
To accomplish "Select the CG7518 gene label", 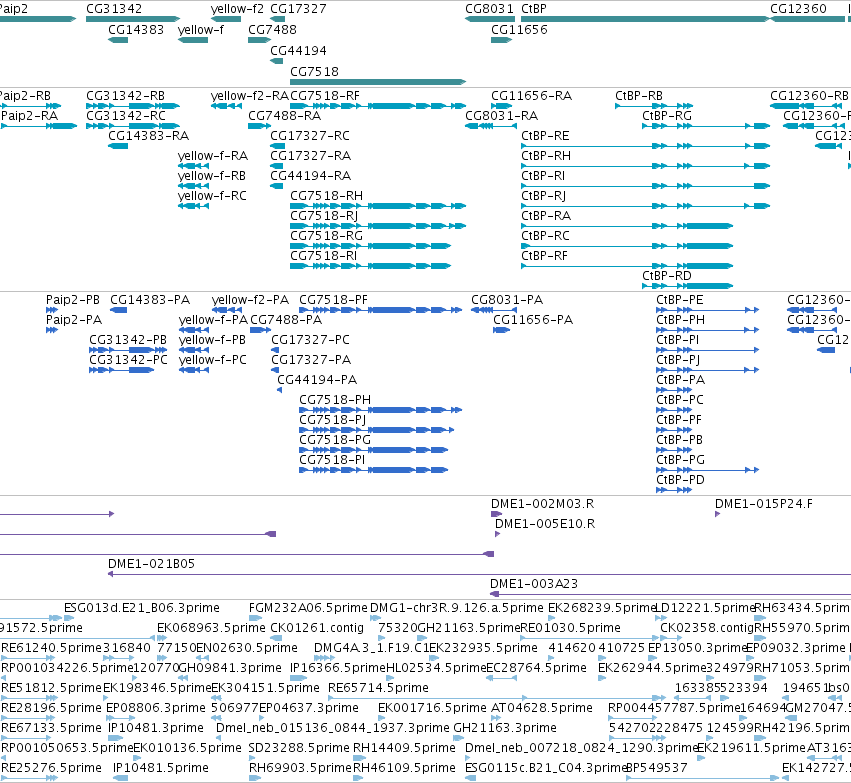I will pyautogui.click(x=314, y=72).
